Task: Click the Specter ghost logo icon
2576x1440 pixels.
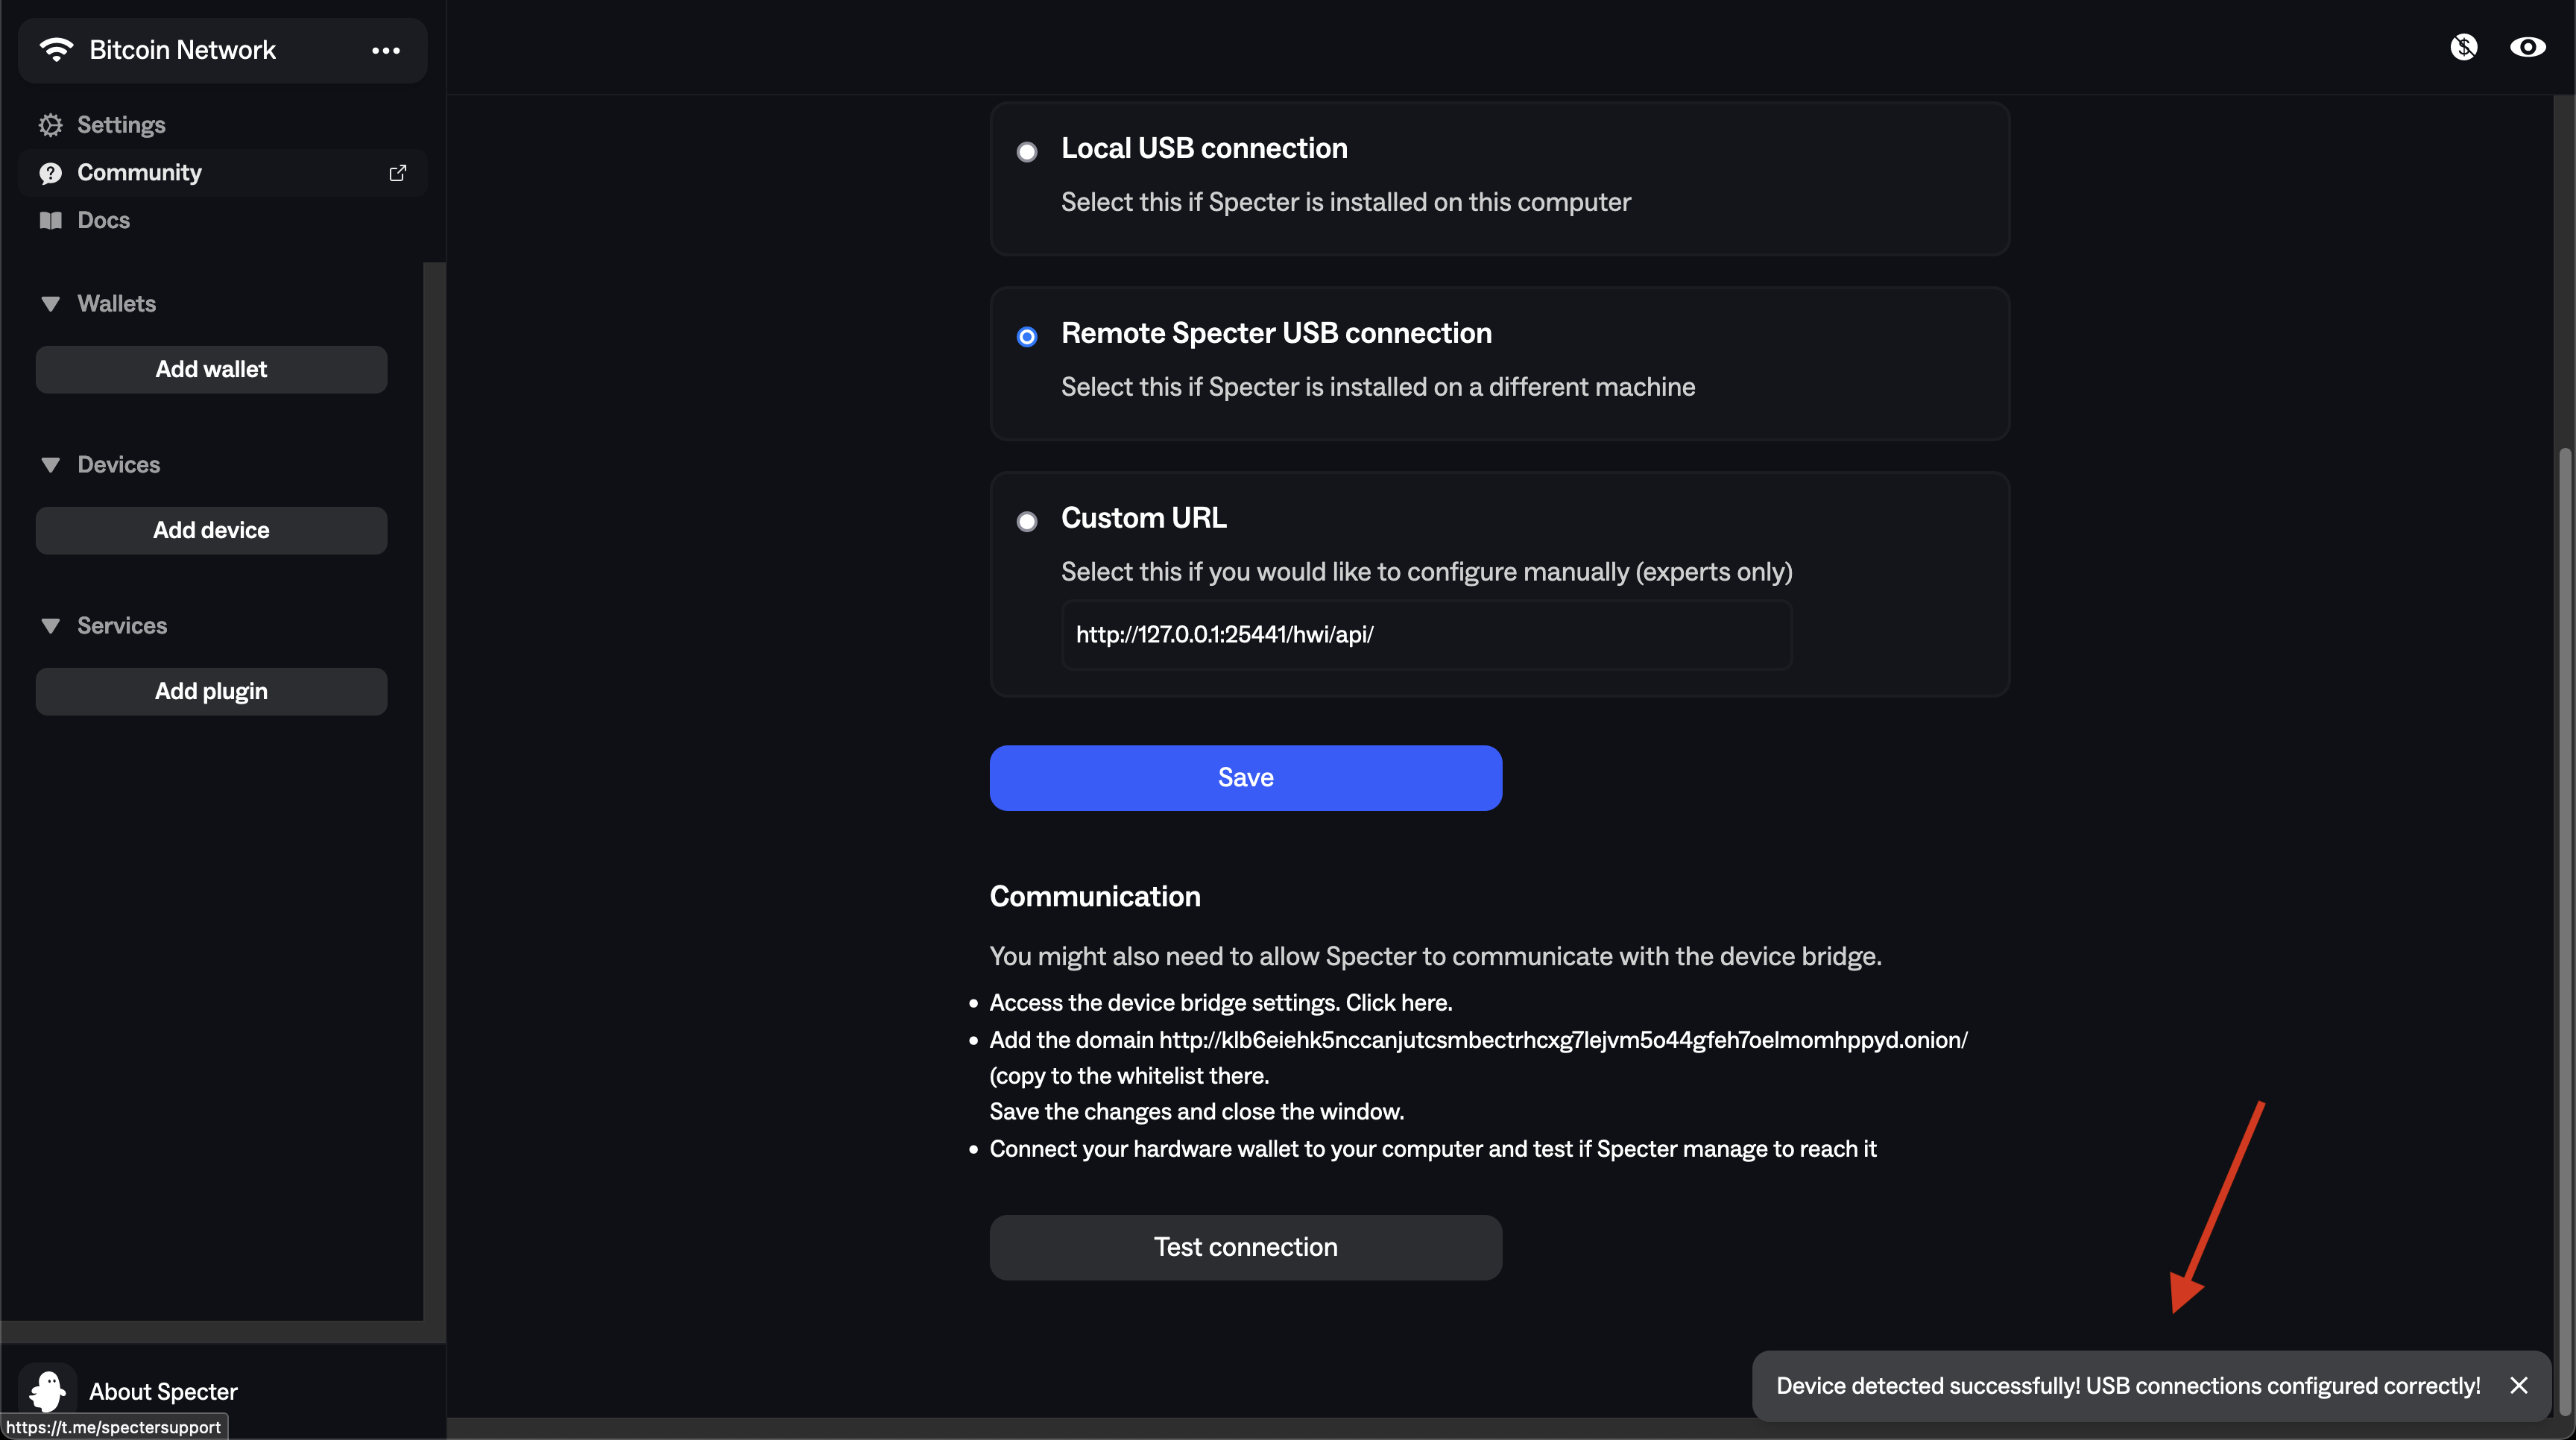Action: click(x=47, y=1390)
